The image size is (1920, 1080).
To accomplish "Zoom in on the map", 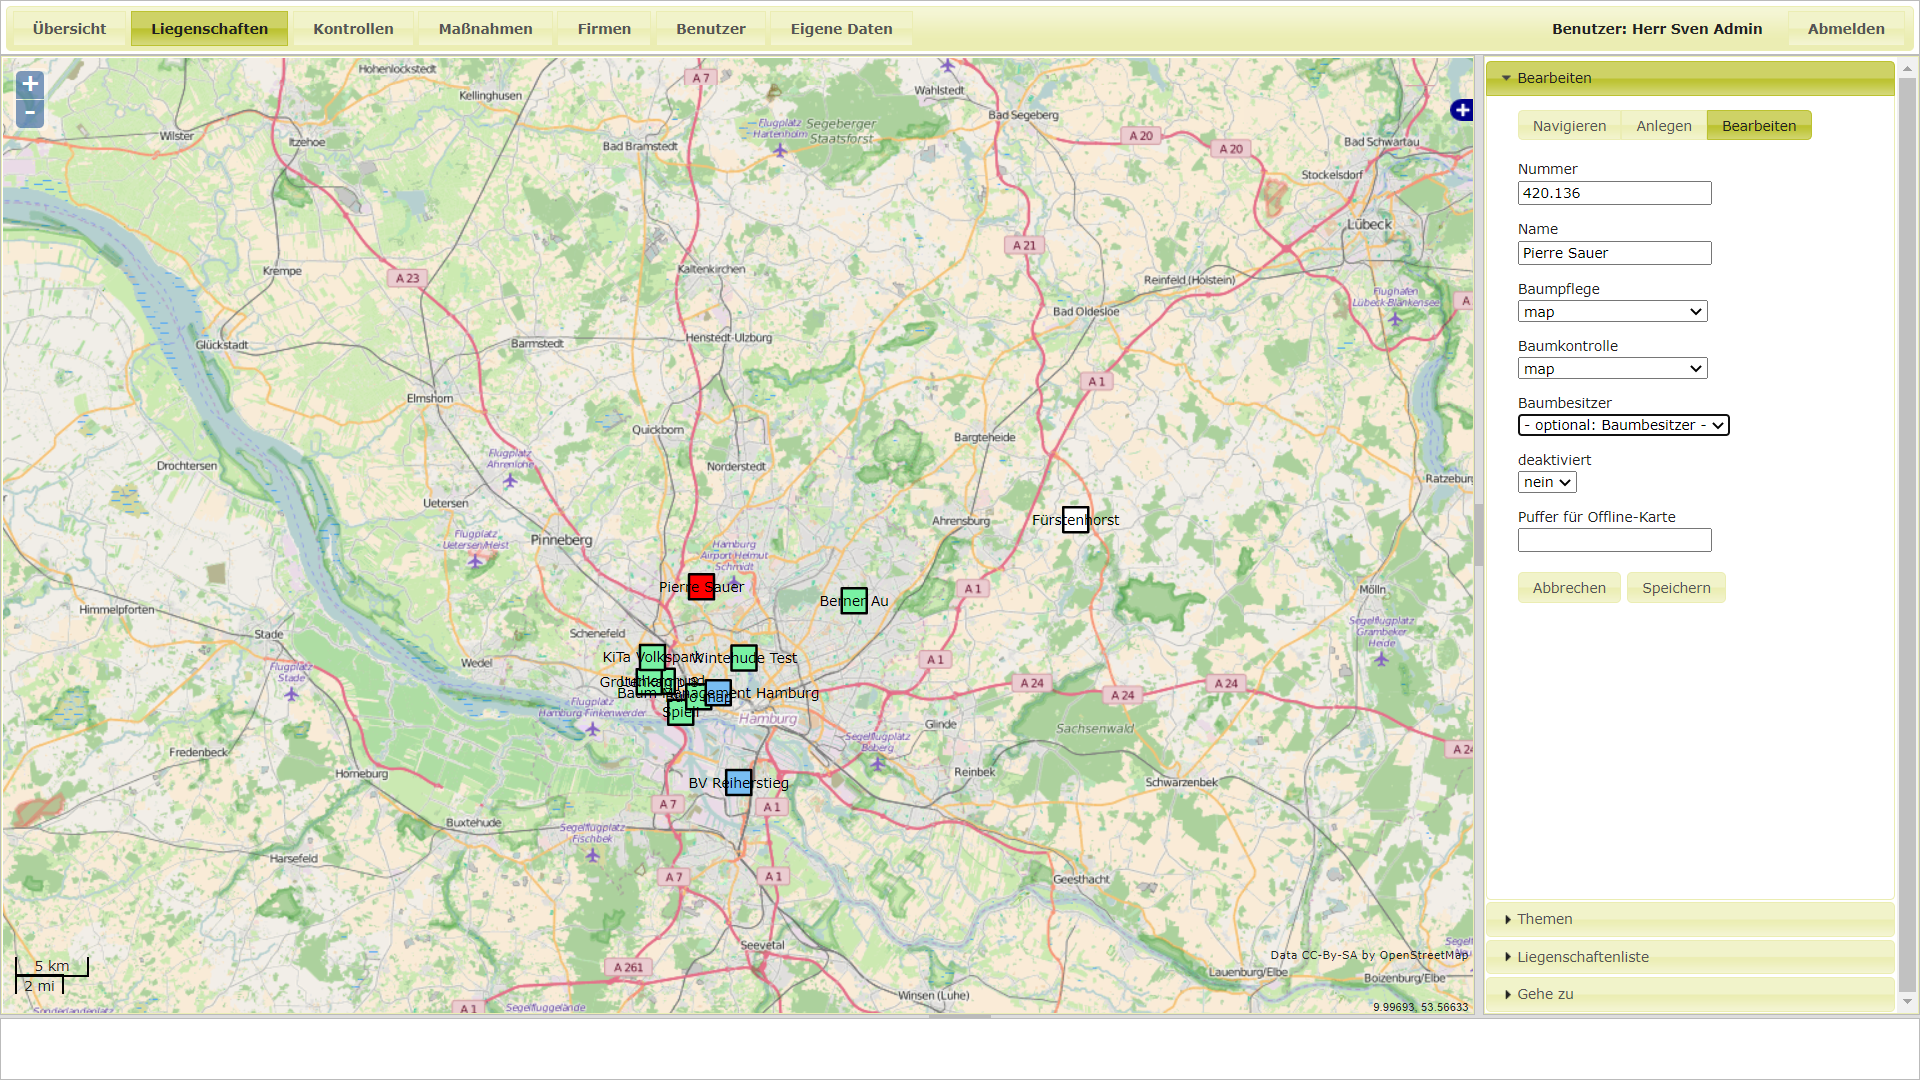I will click(x=29, y=85).
